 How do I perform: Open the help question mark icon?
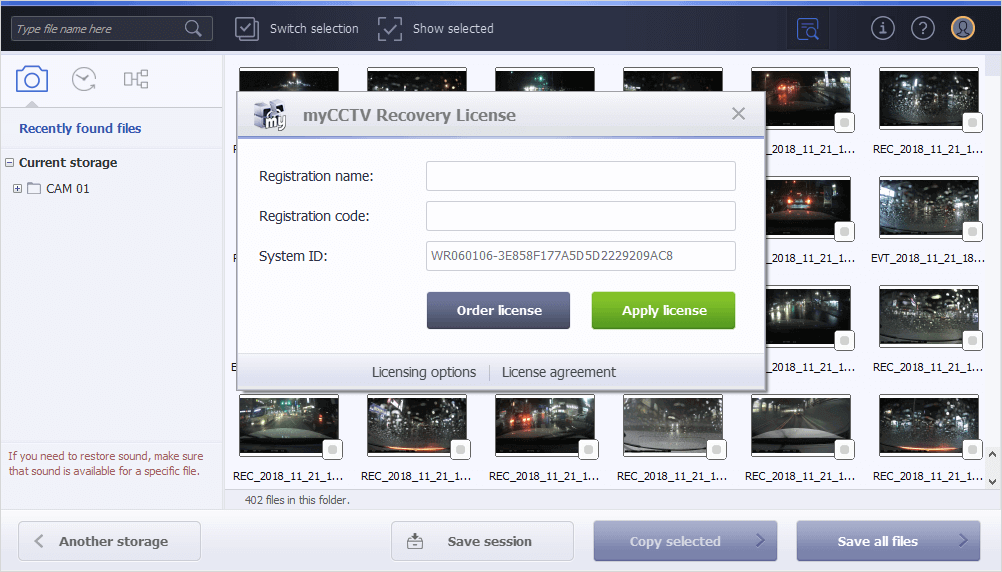point(923,28)
